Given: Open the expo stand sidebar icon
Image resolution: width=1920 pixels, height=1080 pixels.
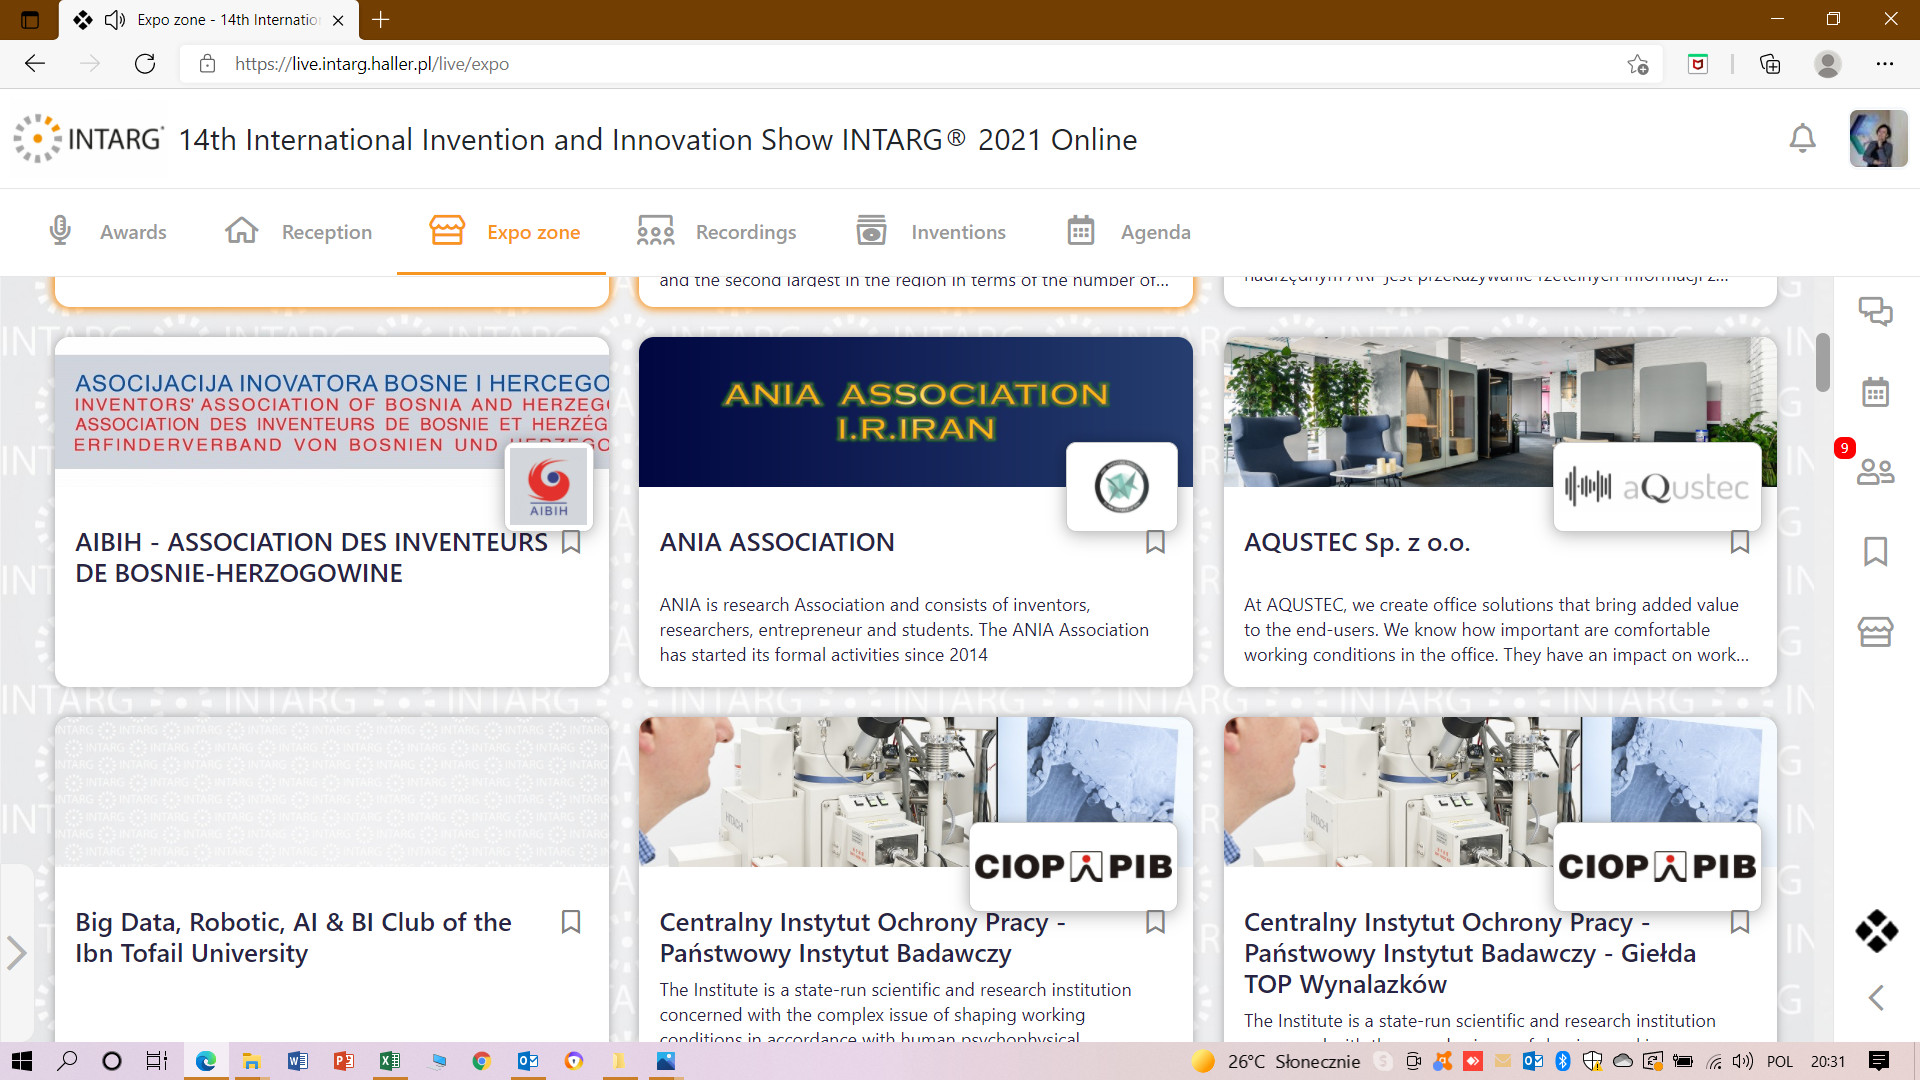Looking at the screenshot, I should [x=1875, y=631].
